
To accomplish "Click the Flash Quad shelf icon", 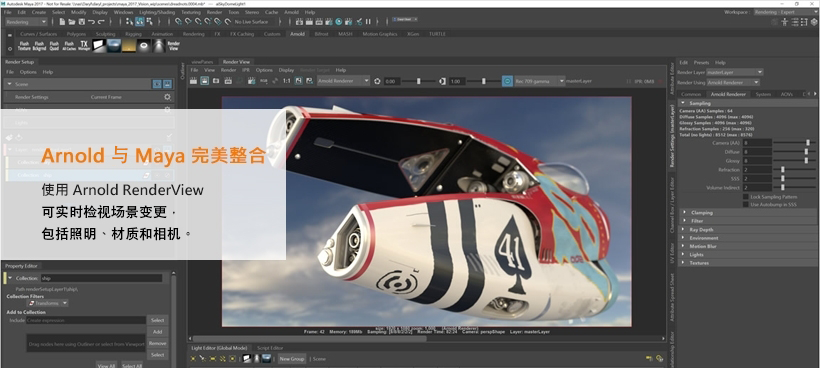I will (x=54, y=46).
